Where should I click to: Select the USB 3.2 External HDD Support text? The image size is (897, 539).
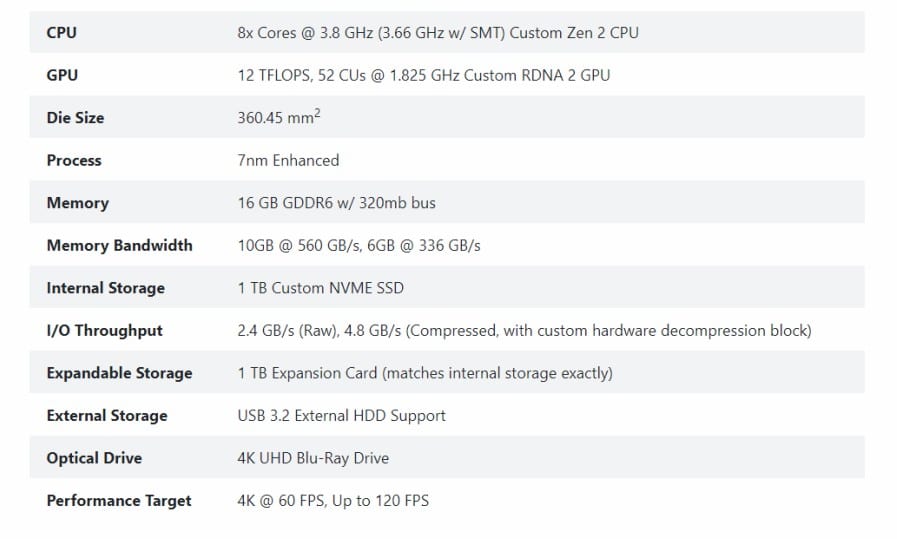[341, 415]
